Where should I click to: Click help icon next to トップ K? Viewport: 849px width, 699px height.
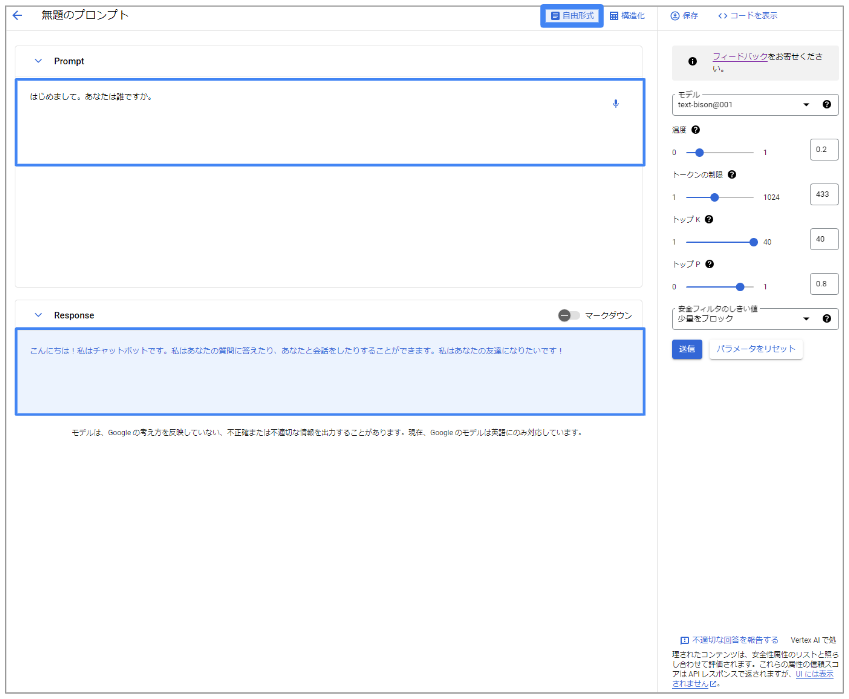point(709,219)
